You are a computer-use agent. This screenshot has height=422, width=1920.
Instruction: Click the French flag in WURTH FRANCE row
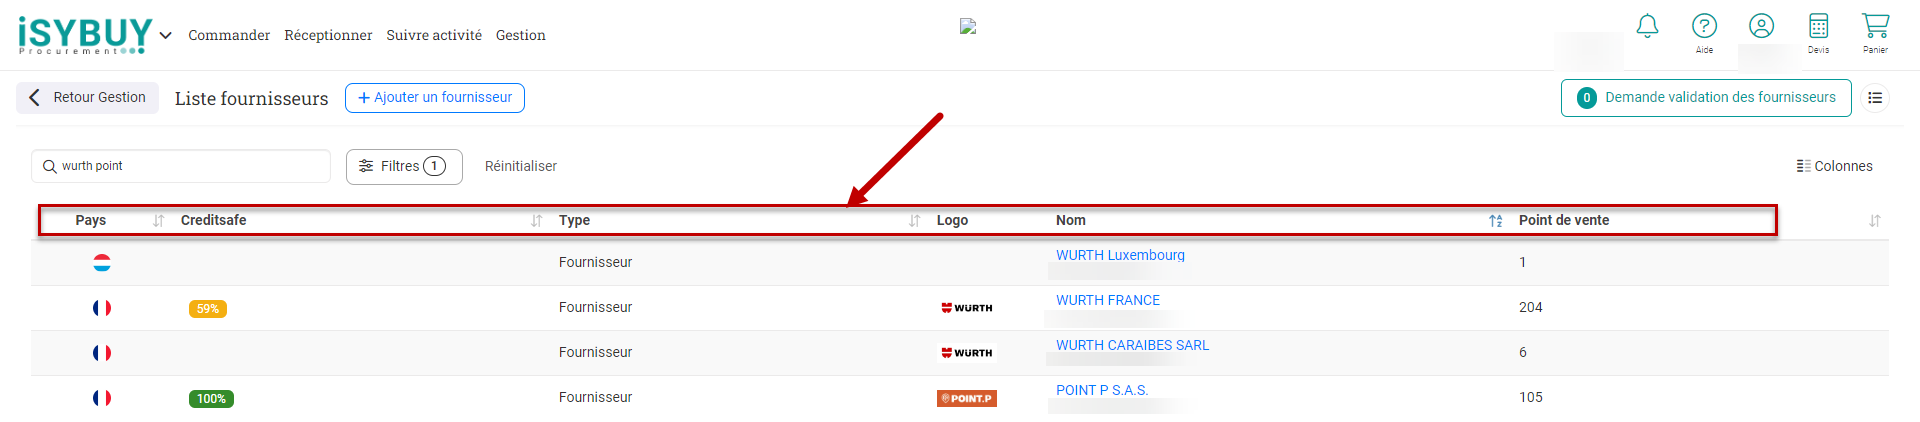[102, 307]
